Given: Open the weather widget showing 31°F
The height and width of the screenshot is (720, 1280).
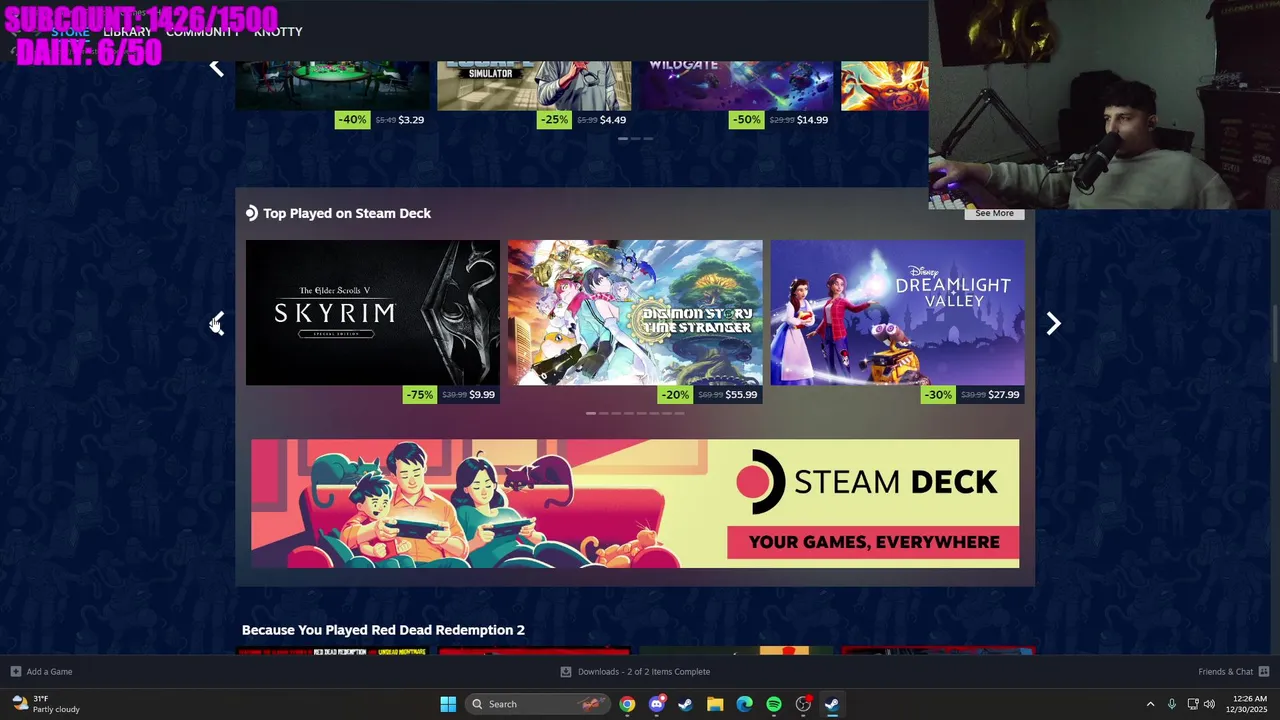Looking at the screenshot, I should 46,704.
